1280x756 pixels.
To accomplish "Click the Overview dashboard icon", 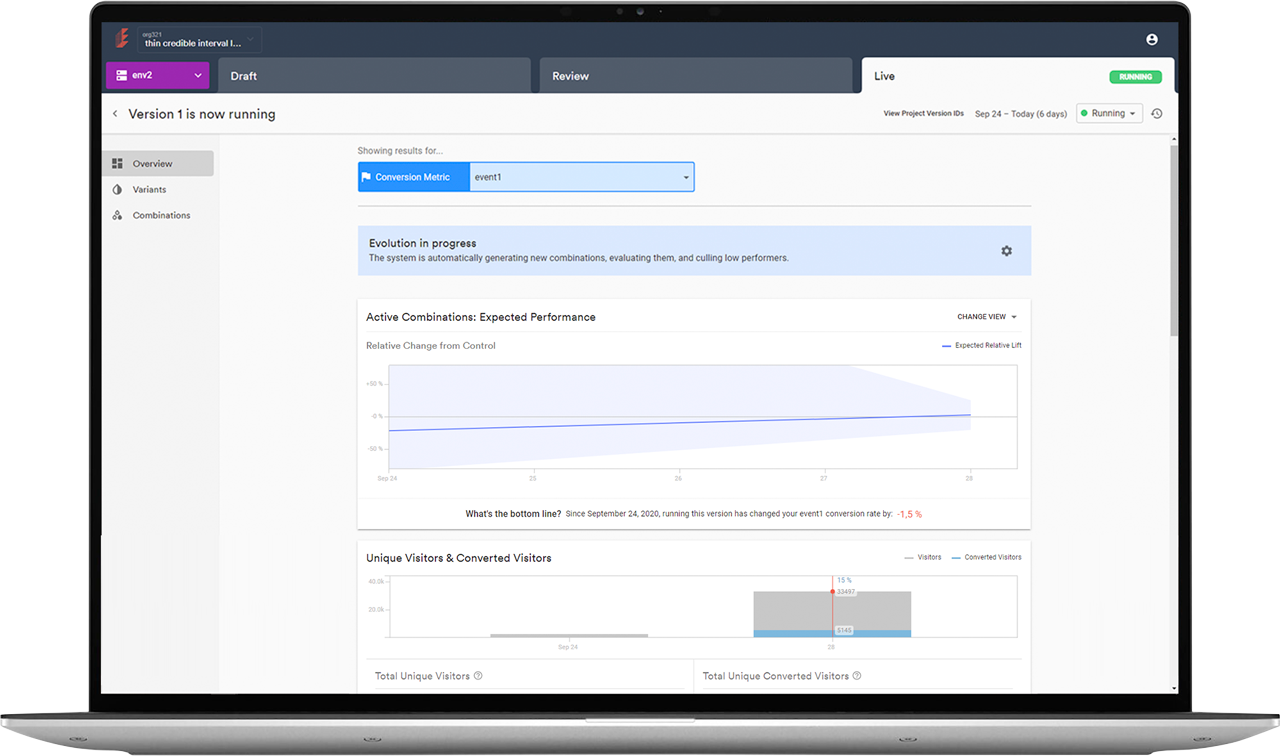I will (117, 163).
